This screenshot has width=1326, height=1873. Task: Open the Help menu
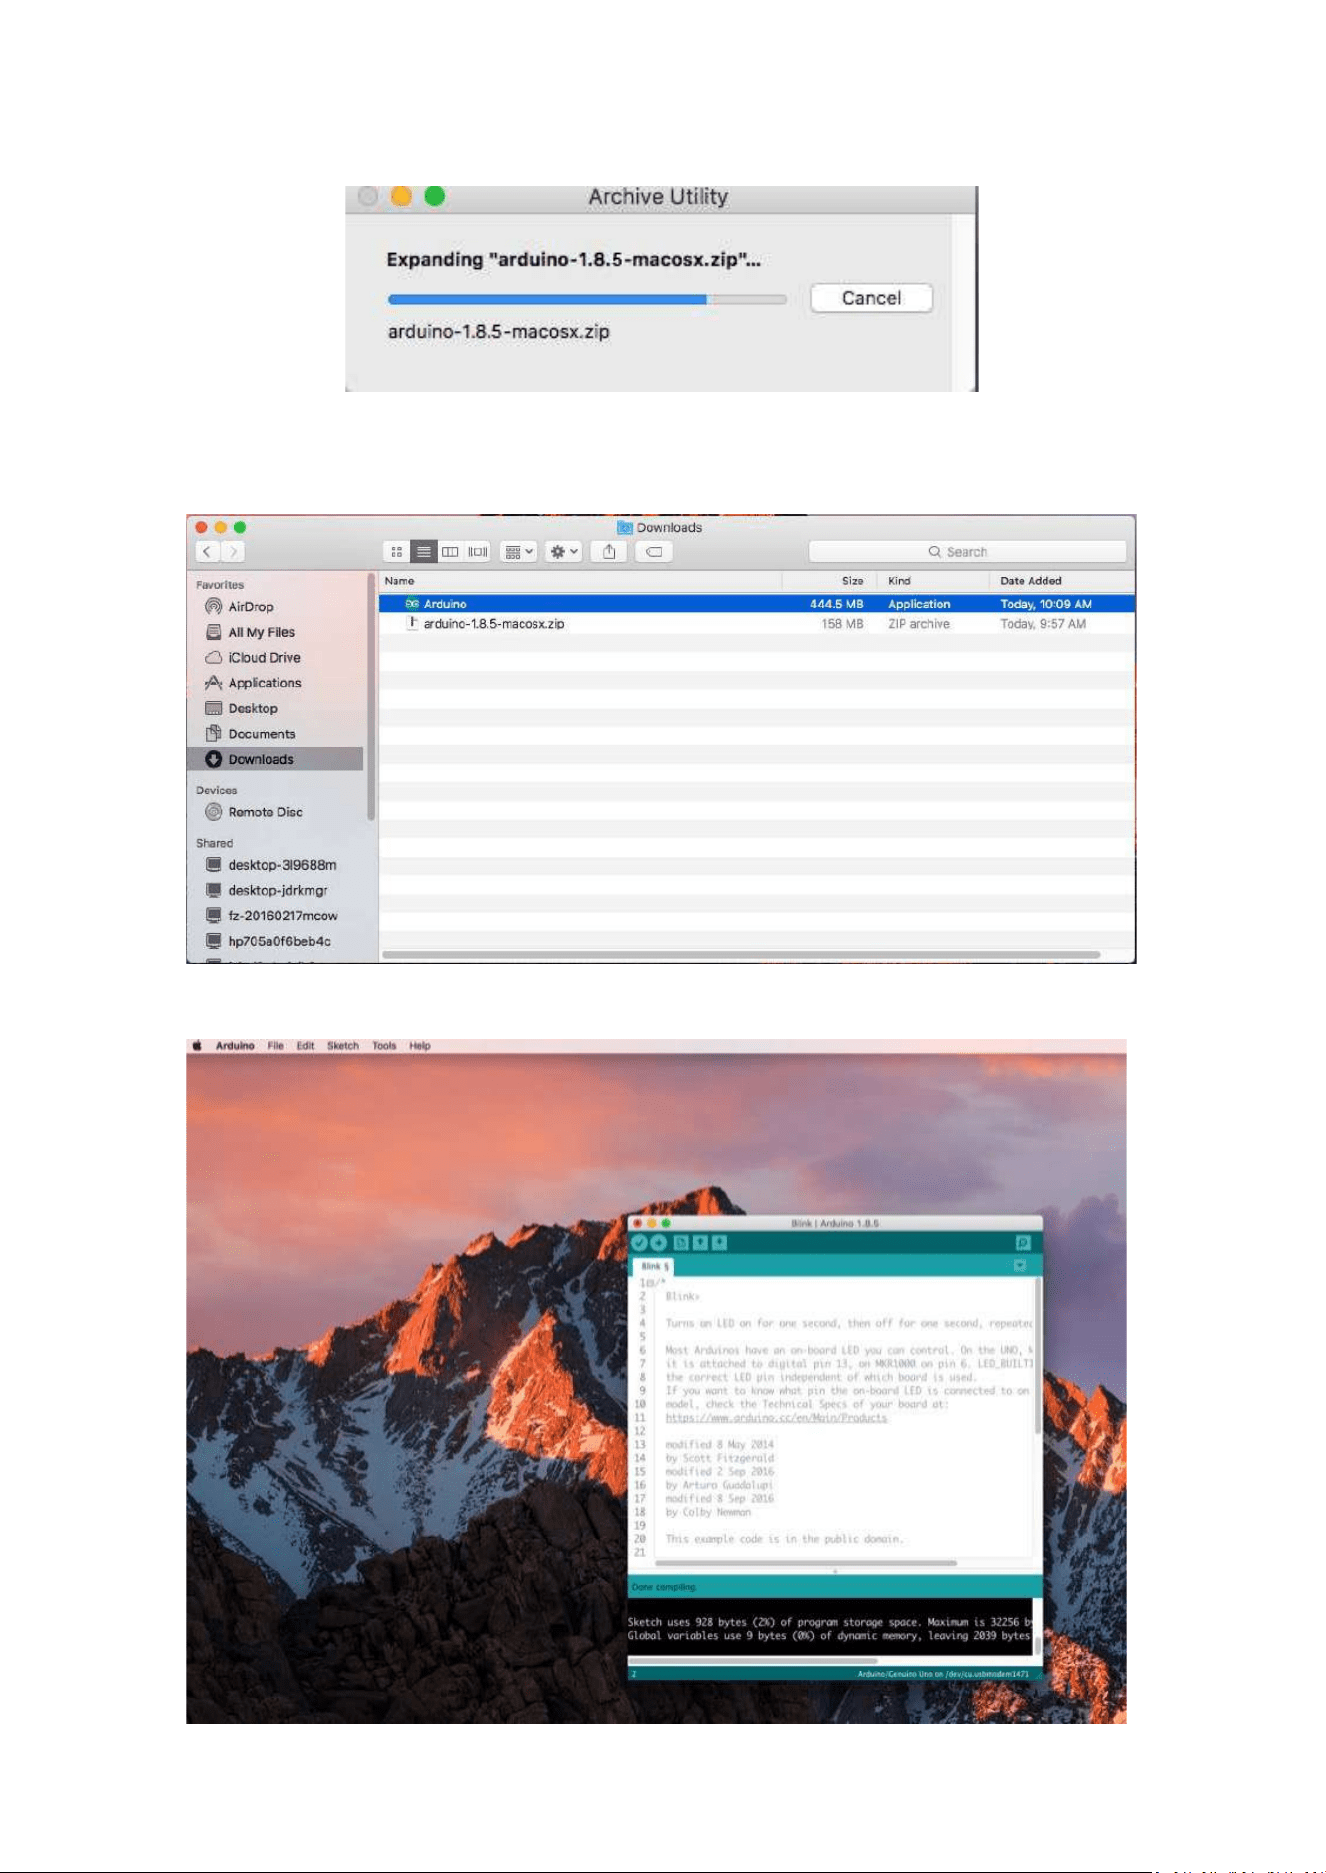(x=419, y=1046)
